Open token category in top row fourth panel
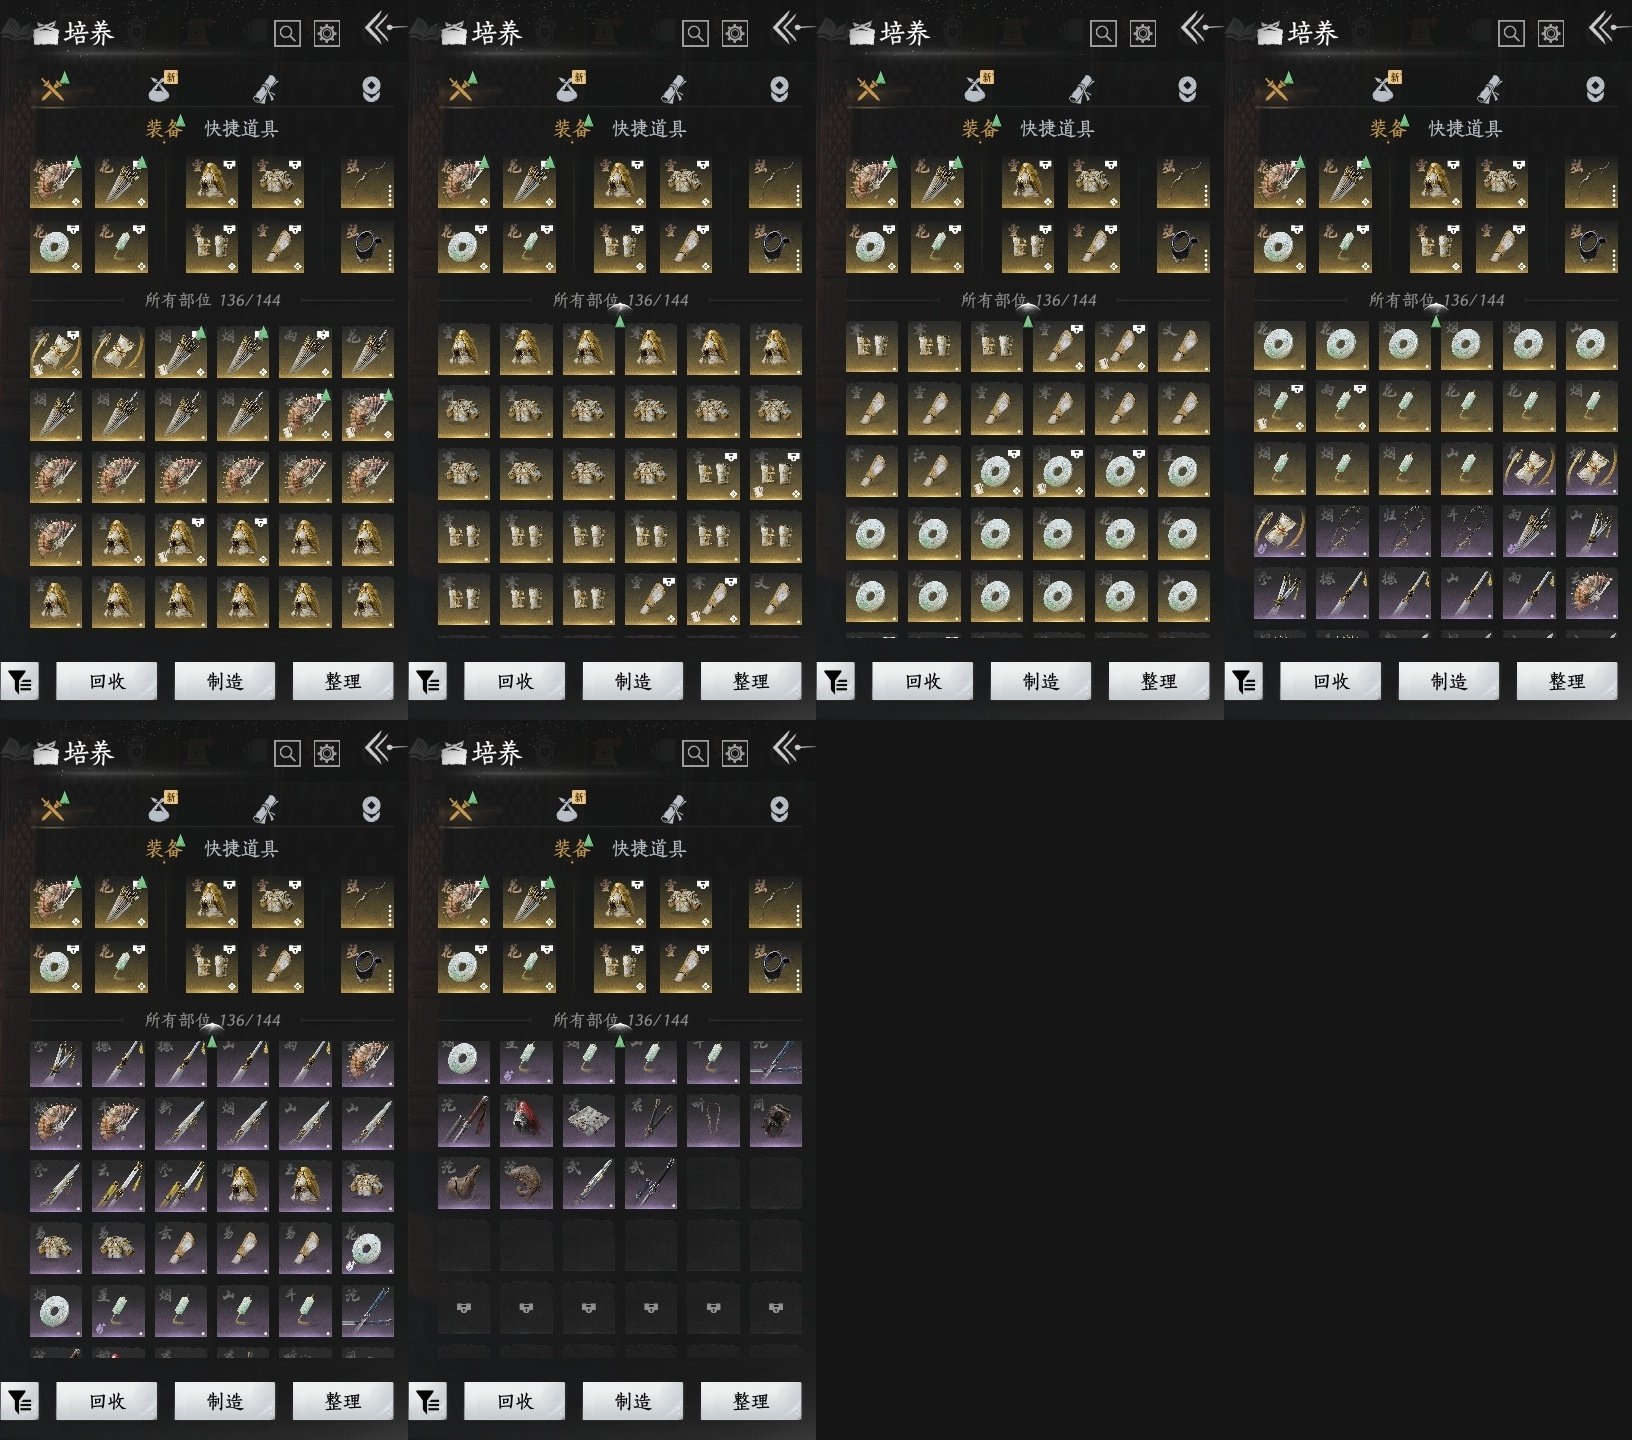Screen dimensions: 1632x1440 [1595, 89]
